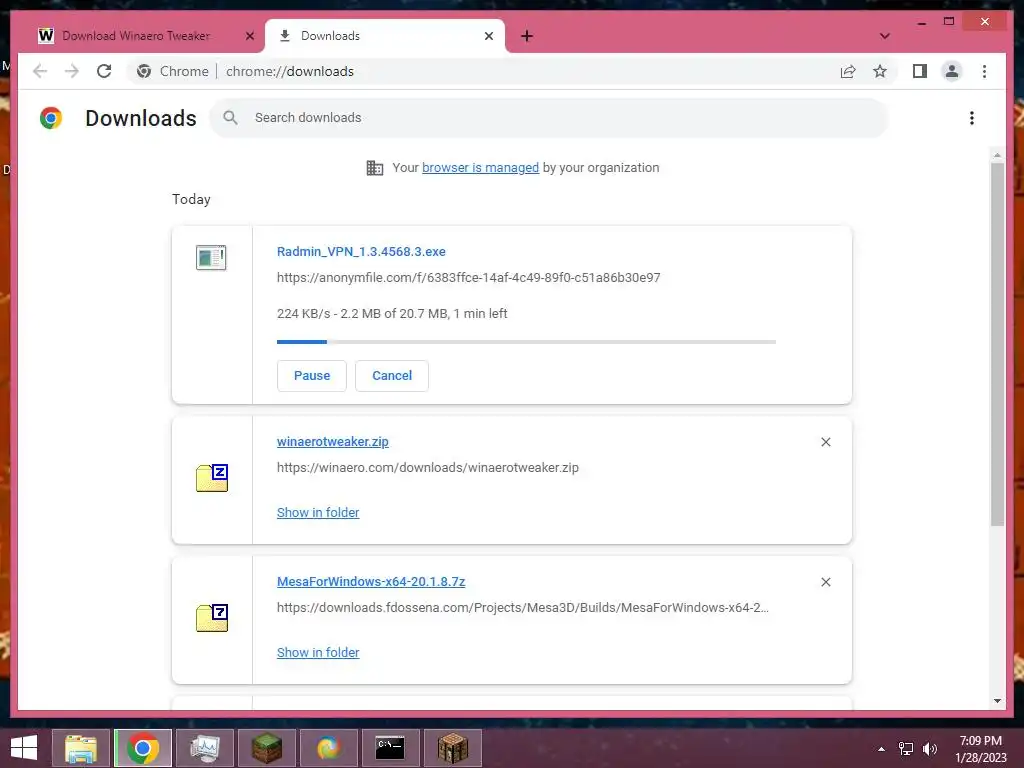Click the page vertical scrollbar thumb

click(997, 344)
